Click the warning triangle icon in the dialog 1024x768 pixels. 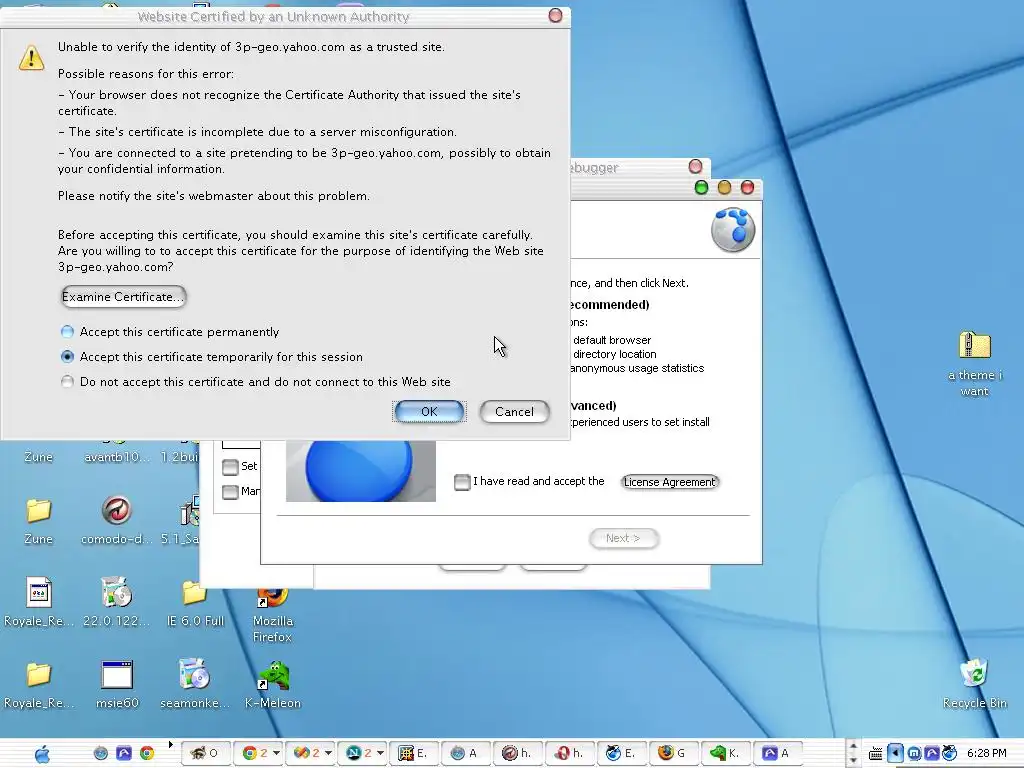click(31, 57)
